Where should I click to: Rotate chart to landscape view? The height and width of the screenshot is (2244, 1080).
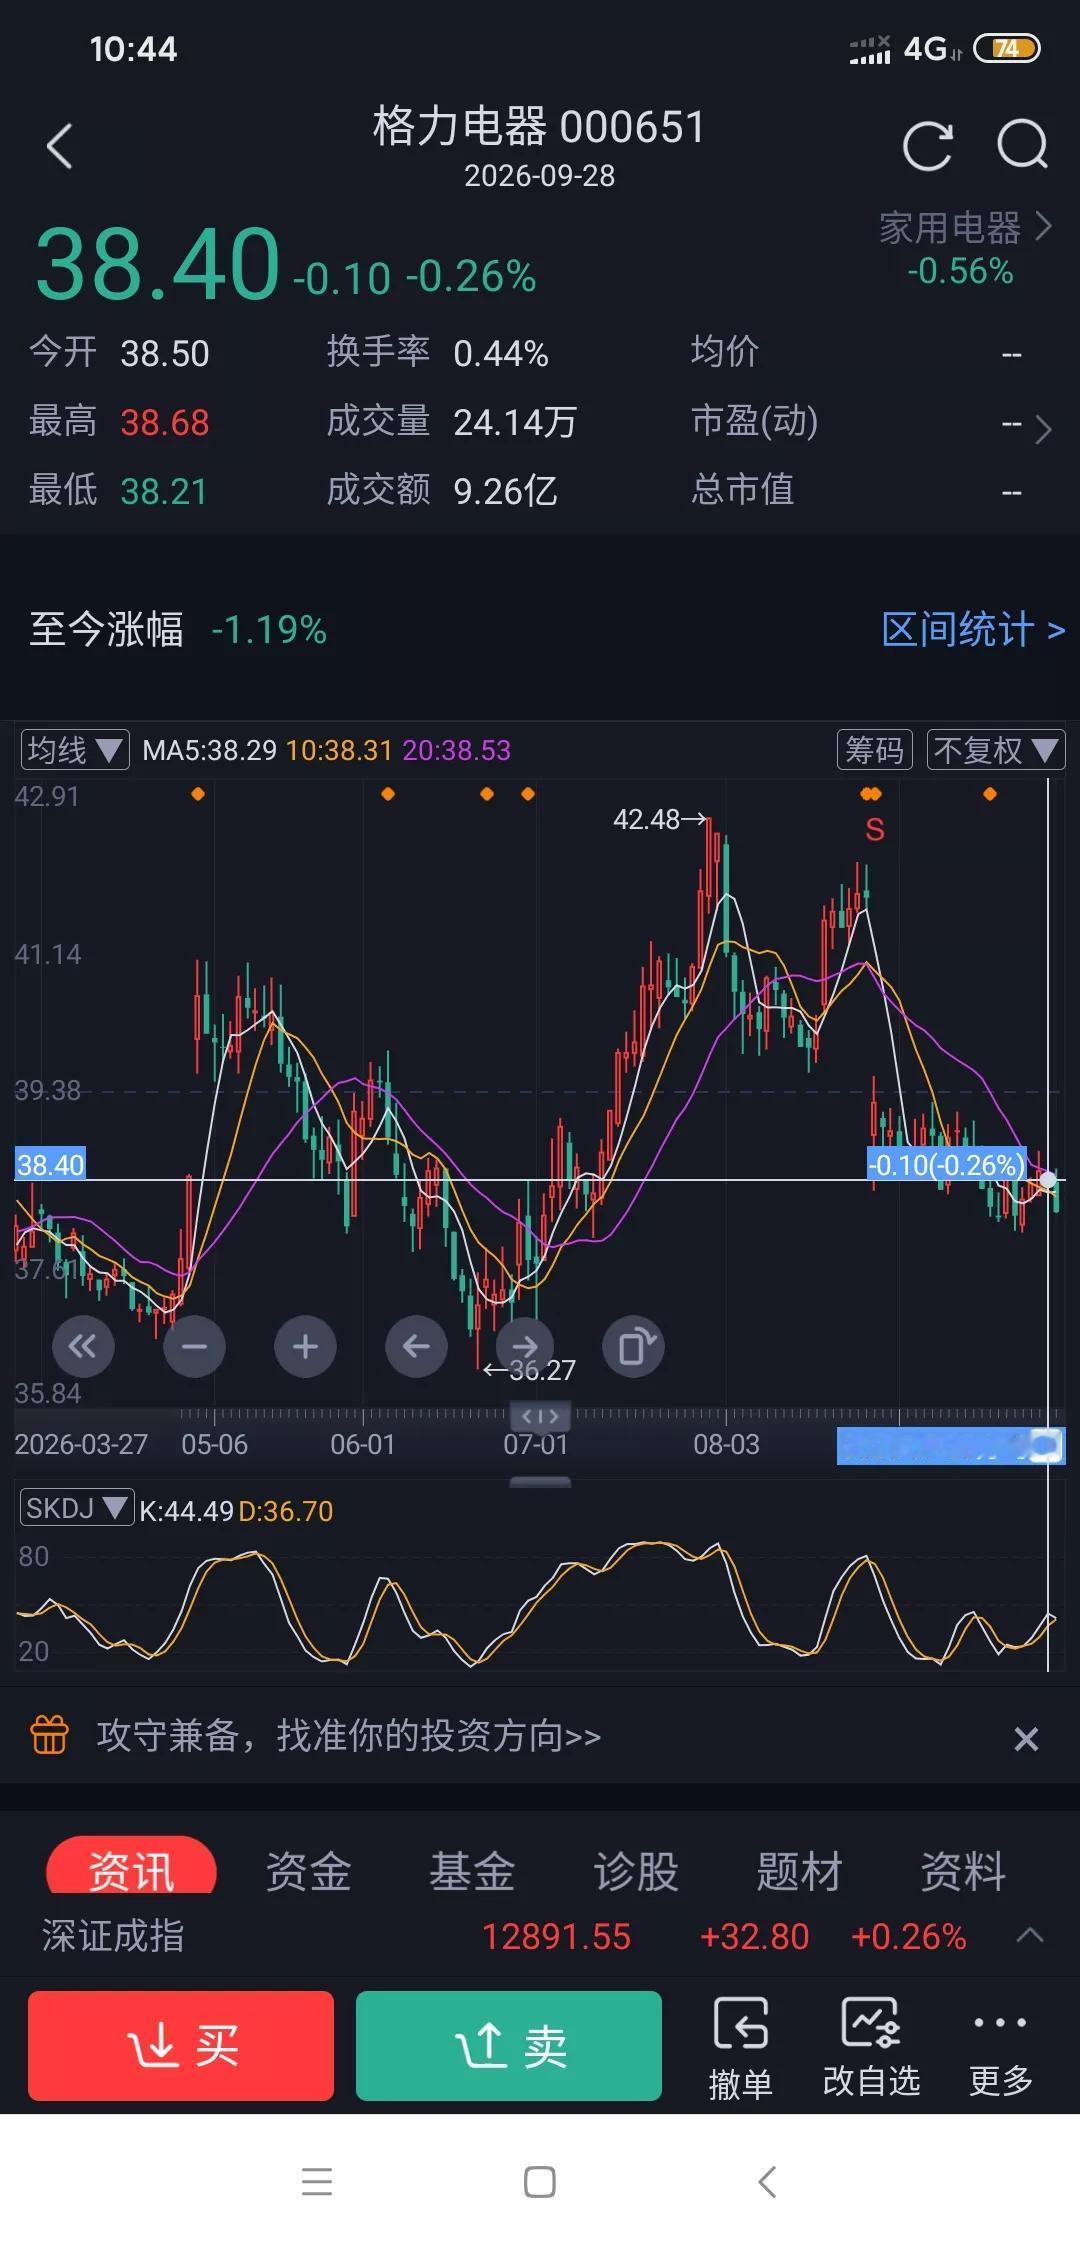pyautogui.click(x=634, y=1347)
